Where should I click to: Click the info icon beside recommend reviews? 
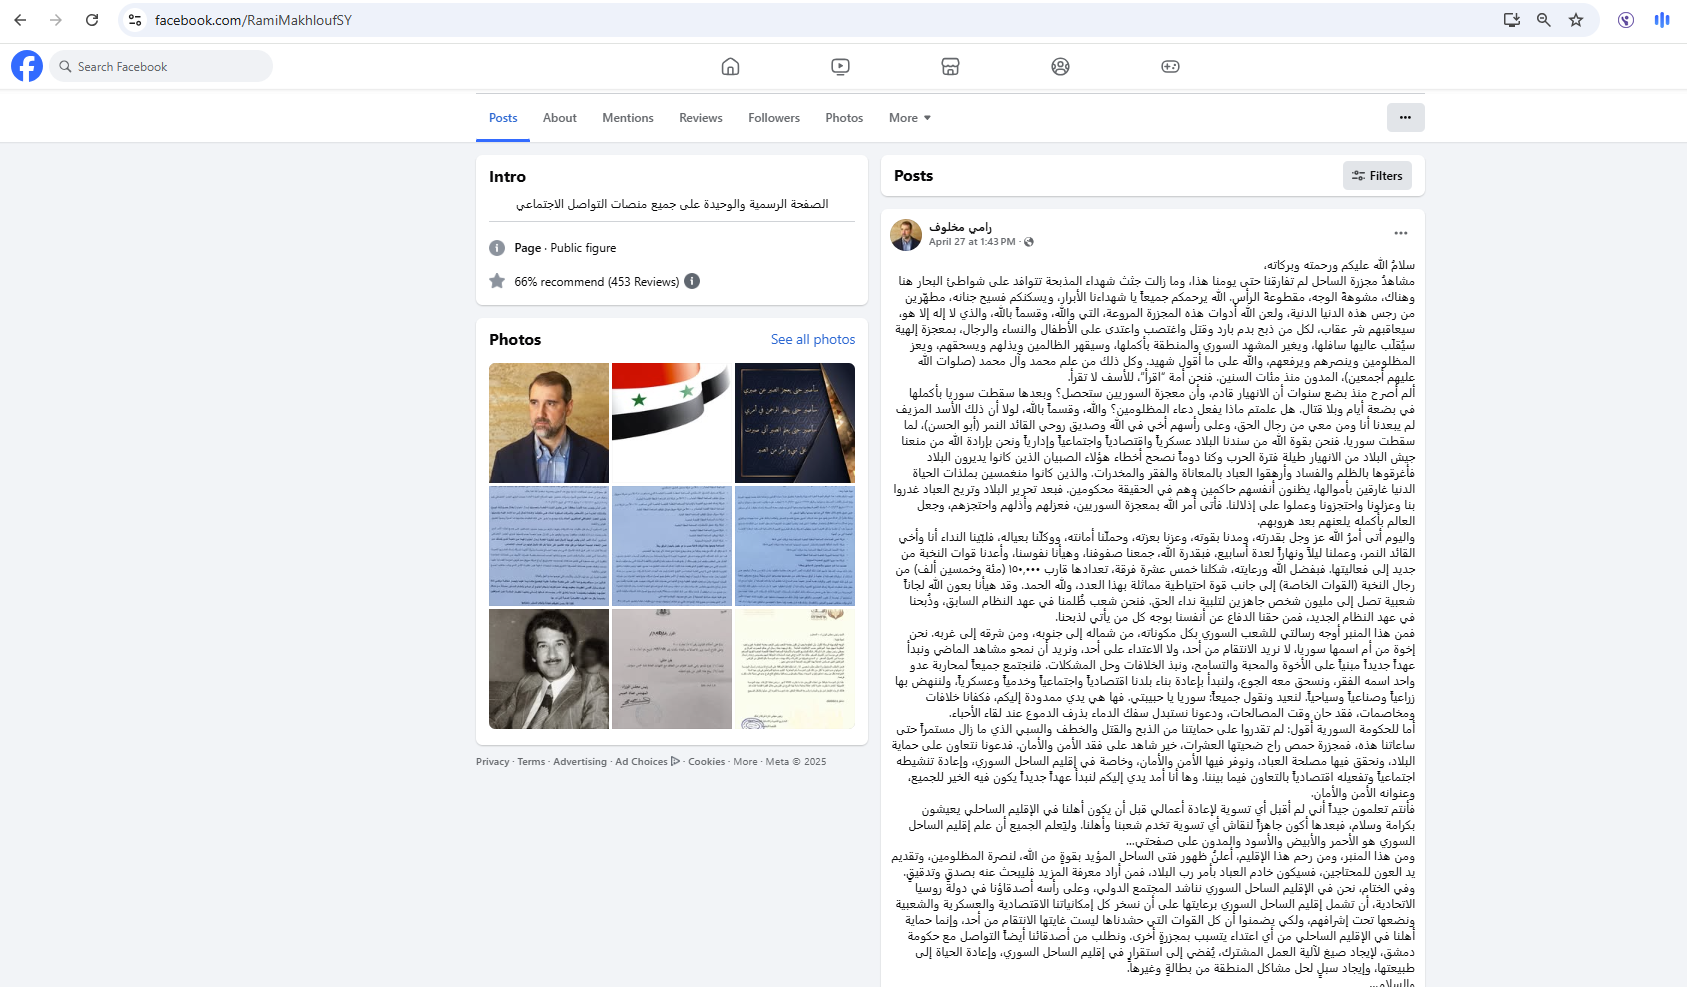(x=692, y=281)
